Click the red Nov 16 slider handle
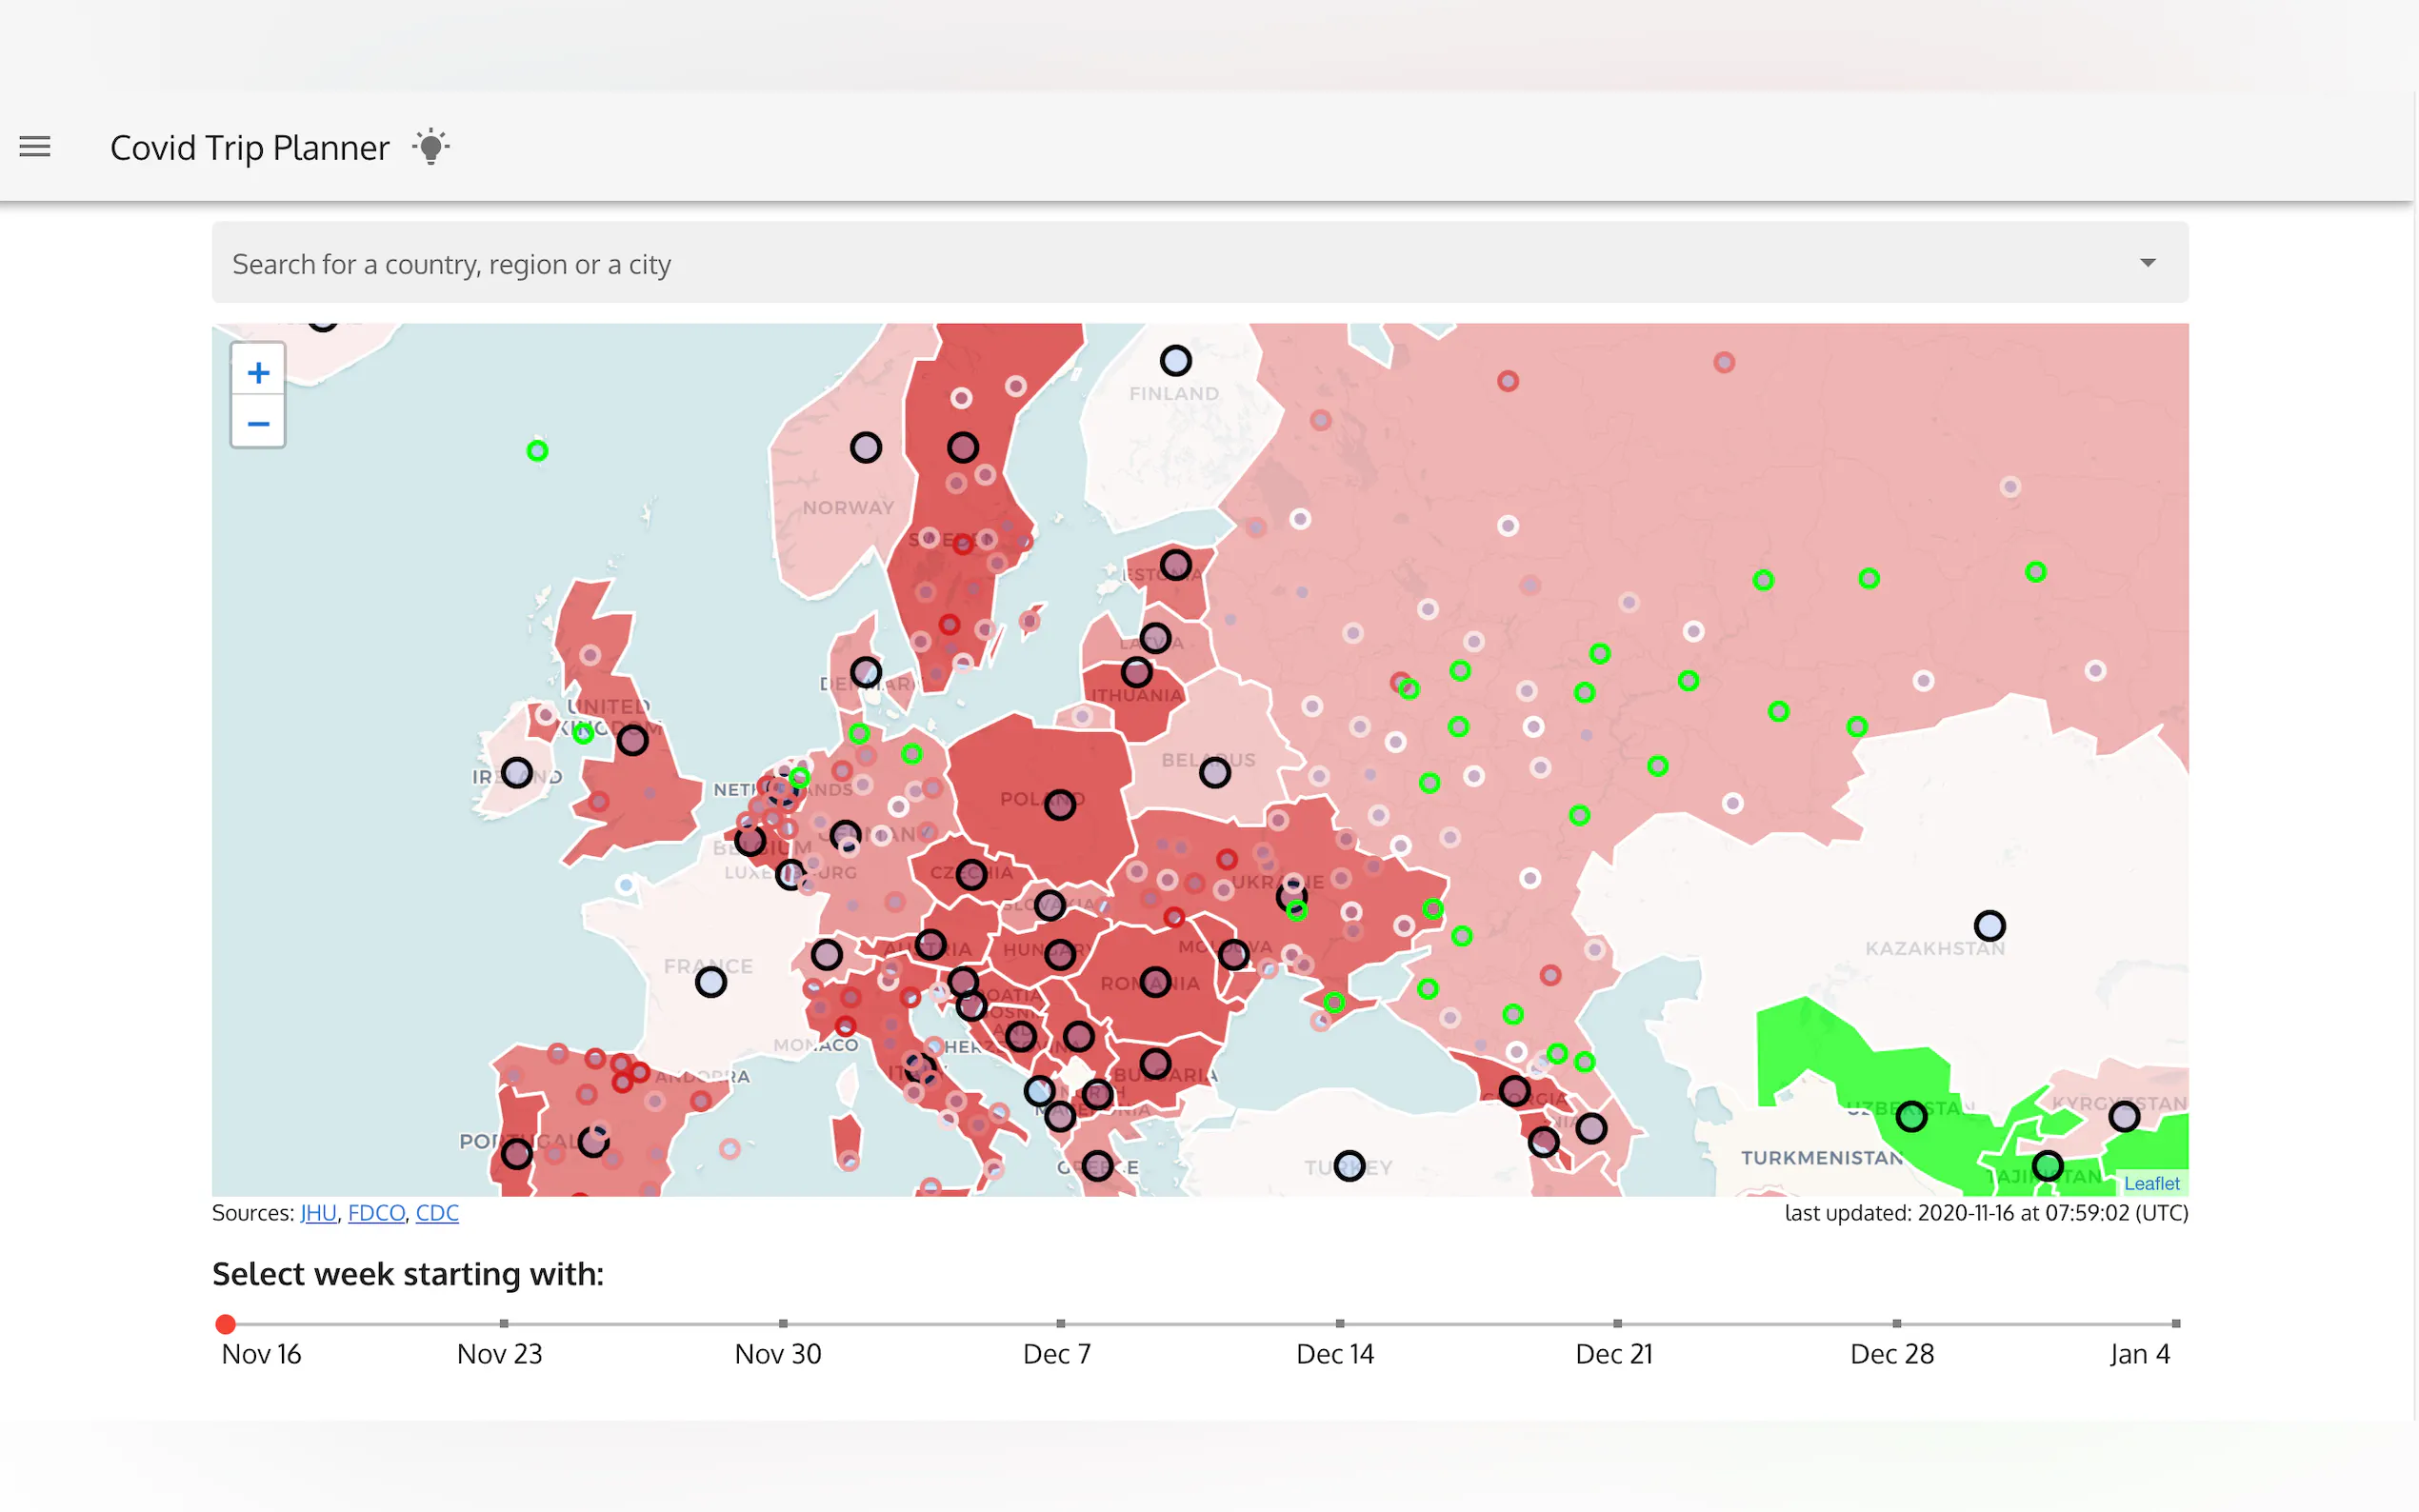 tap(226, 1324)
